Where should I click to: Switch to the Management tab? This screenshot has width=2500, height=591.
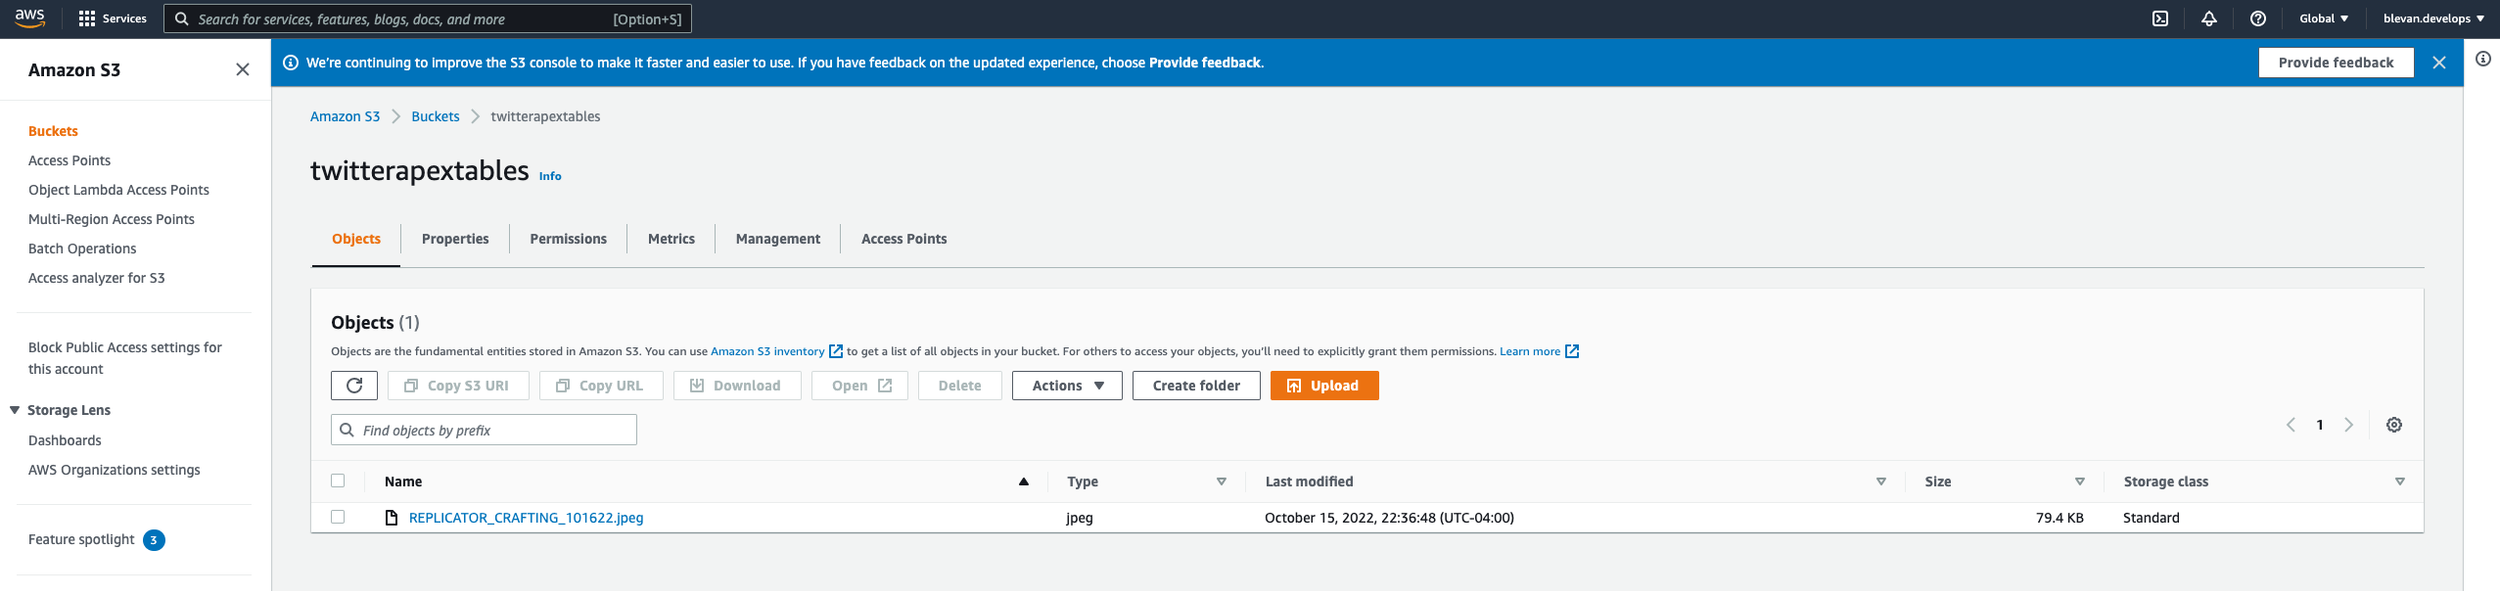pos(778,239)
